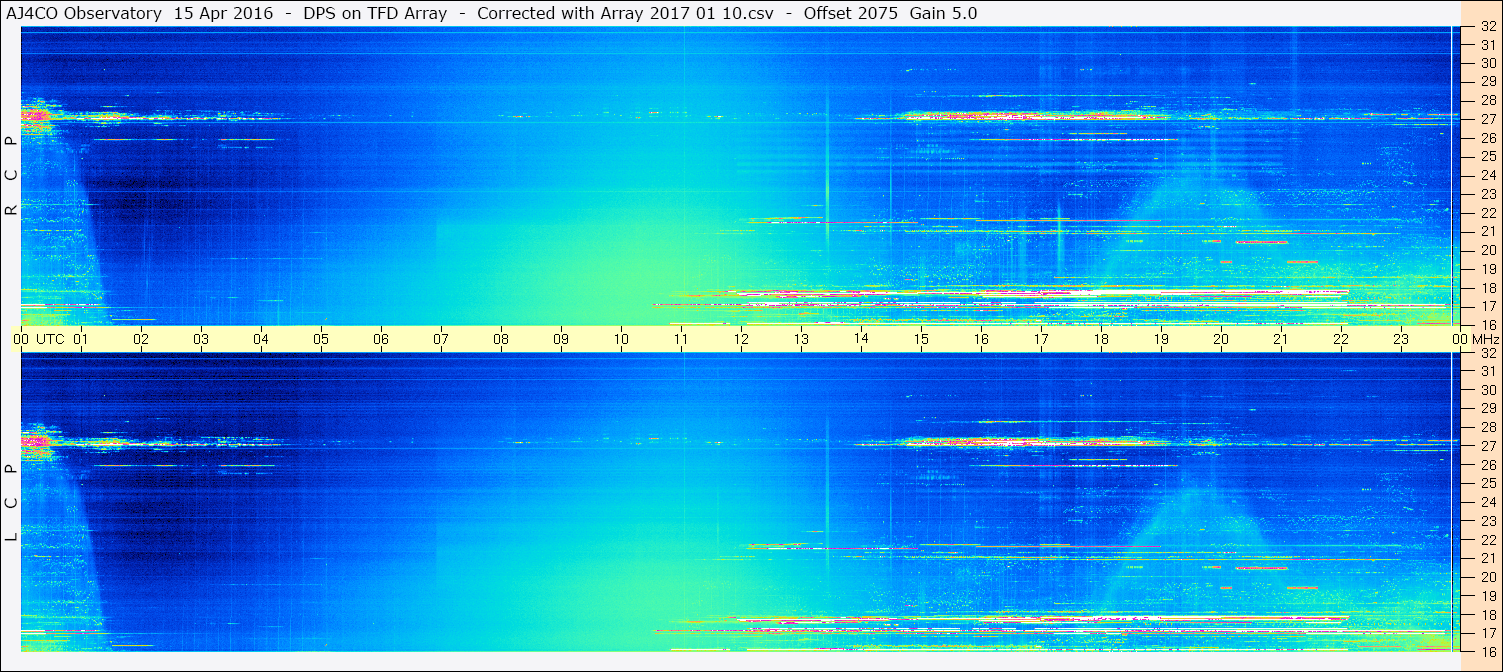1503x672 pixels.
Task: Select the 01 hour mark on time axis
Action: click(x=81, y=339)
